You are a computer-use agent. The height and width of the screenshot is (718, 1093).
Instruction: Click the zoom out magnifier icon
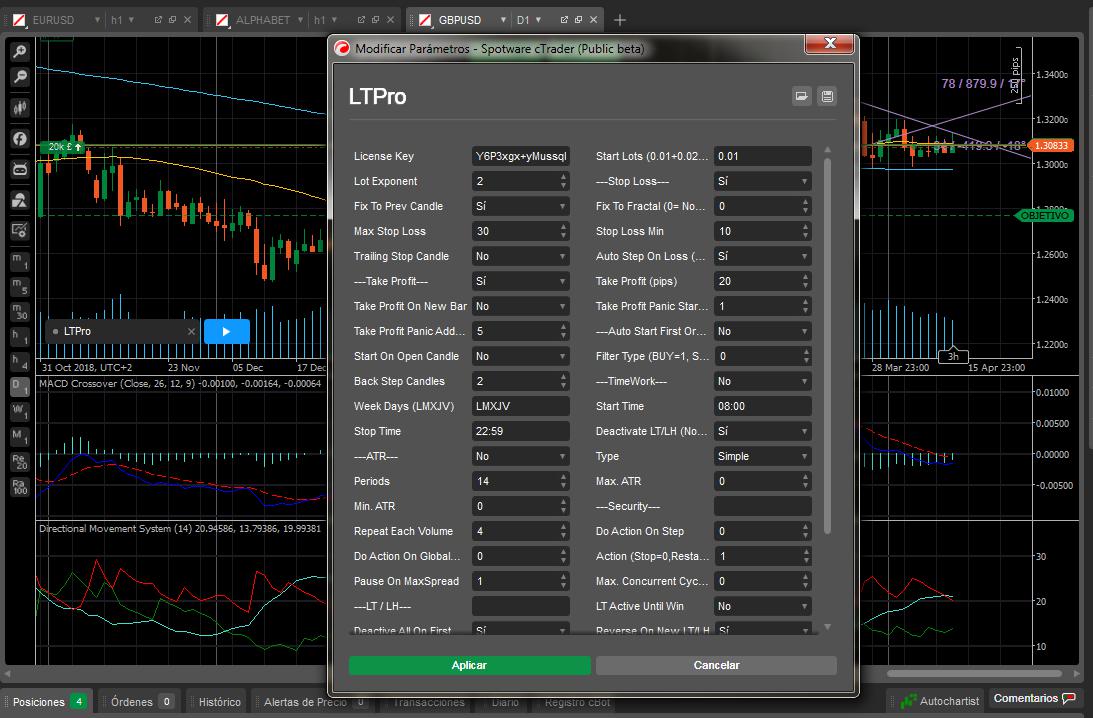click(x=20, y=77)
